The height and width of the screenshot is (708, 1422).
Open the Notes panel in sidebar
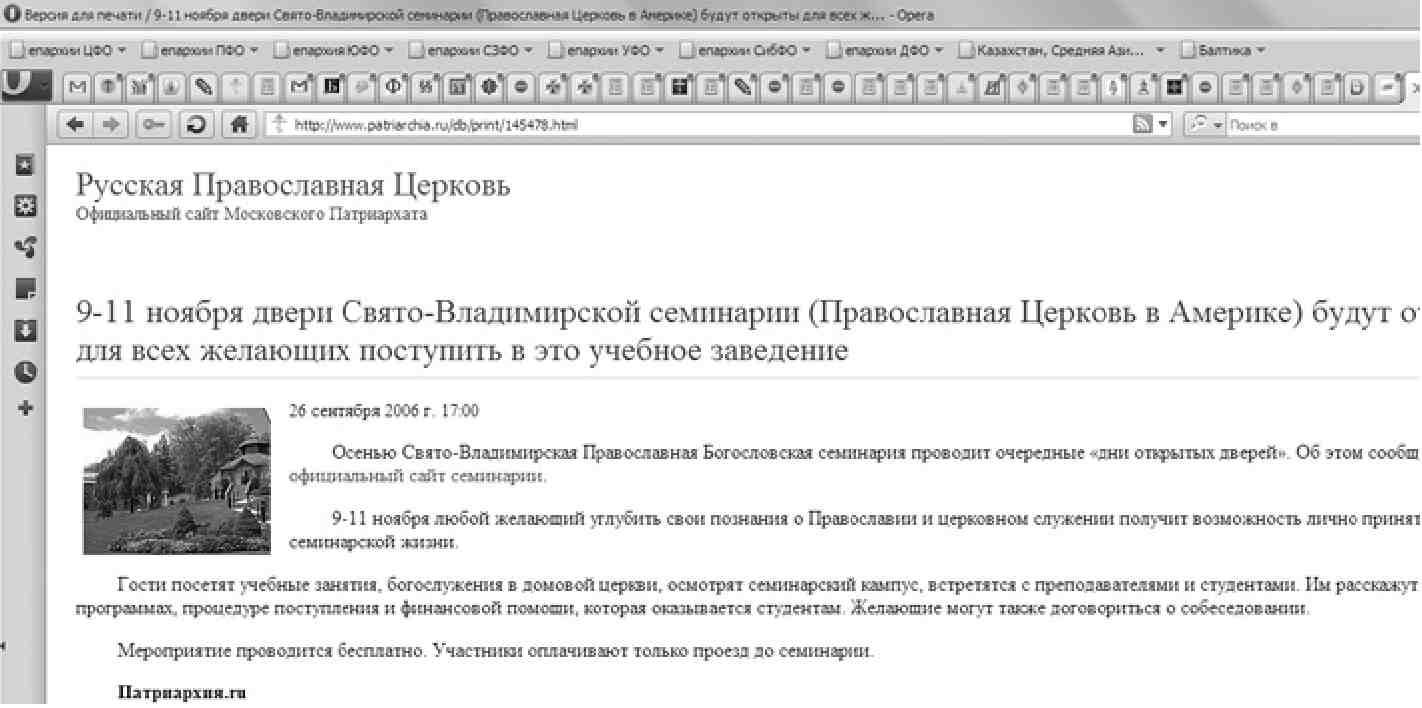[27, 289]
